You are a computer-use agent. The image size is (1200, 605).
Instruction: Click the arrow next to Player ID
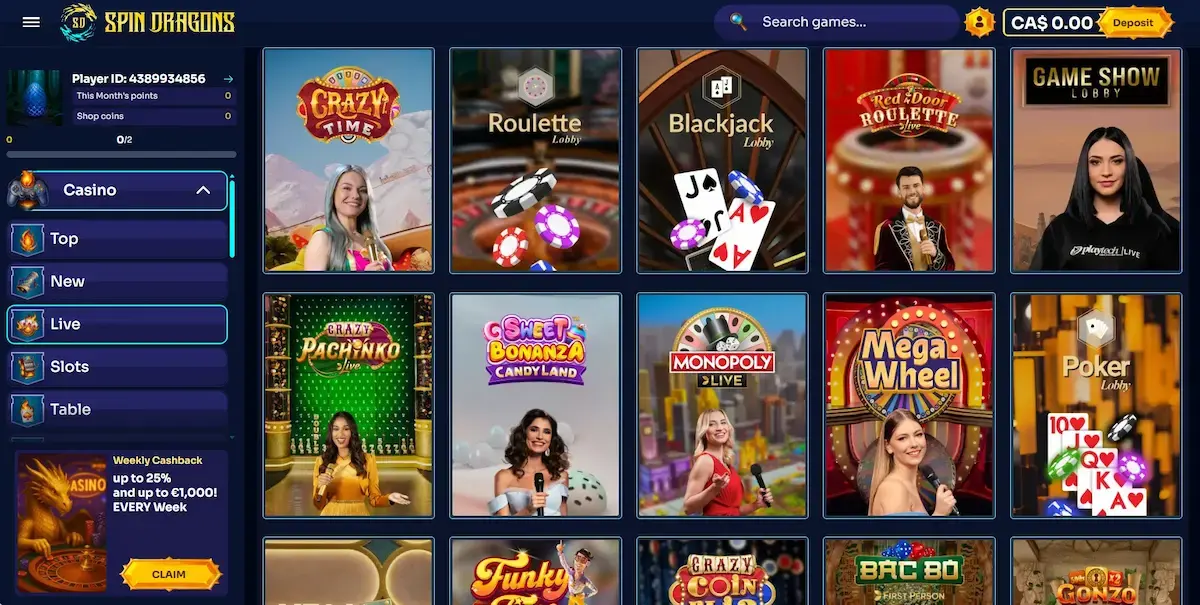(x=228, y=78)
